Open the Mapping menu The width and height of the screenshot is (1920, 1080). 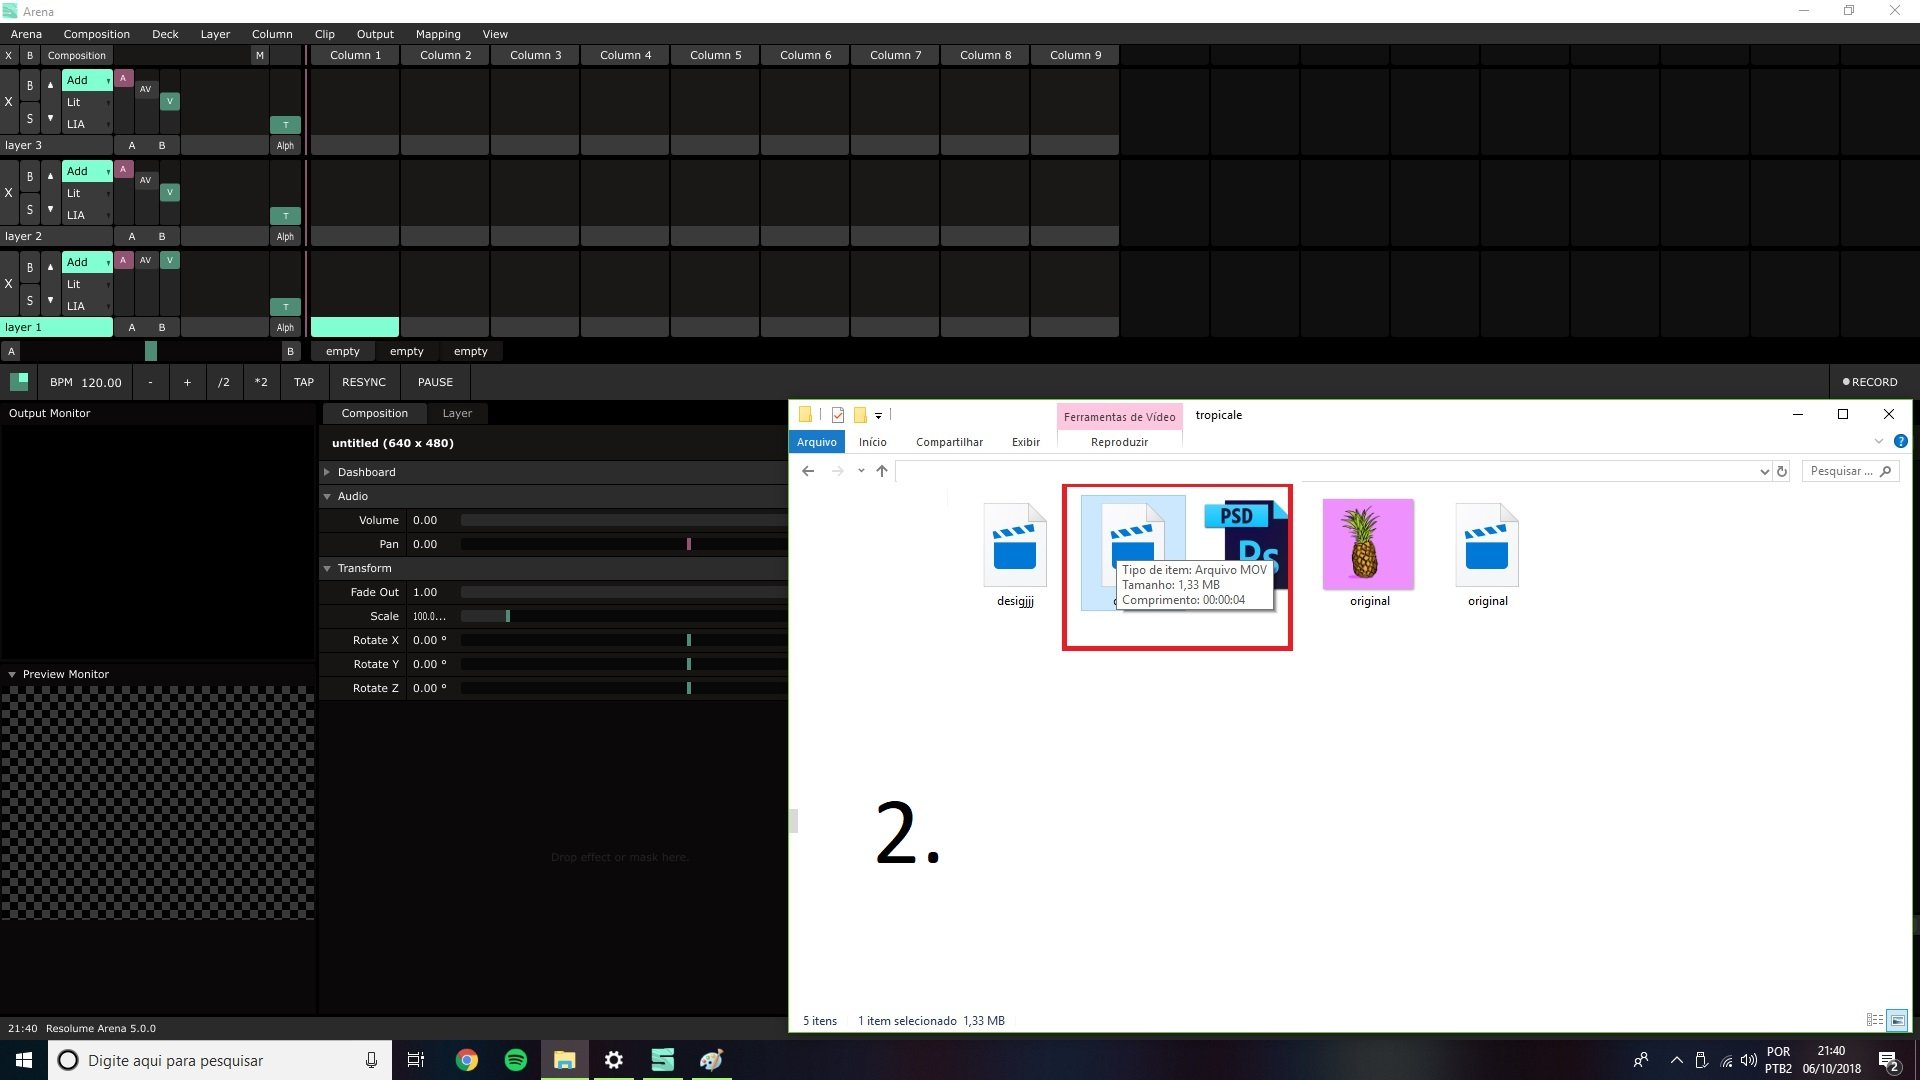[438, 34]
